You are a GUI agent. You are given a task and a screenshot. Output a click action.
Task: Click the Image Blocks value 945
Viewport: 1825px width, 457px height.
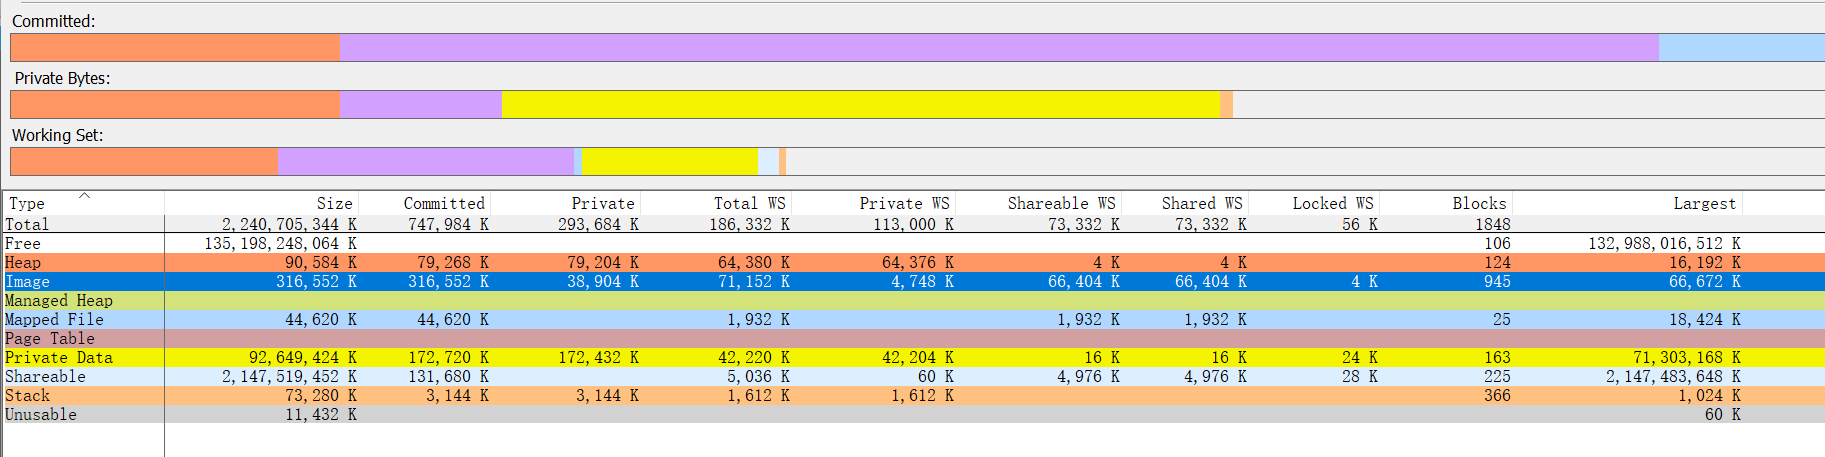pos(1497,281)
